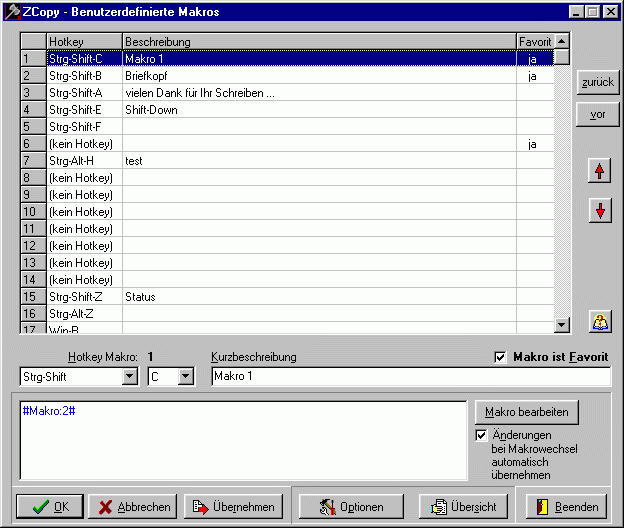624x528 pixels.
Task: Go to next macro with vor
Action: point(598,115)
